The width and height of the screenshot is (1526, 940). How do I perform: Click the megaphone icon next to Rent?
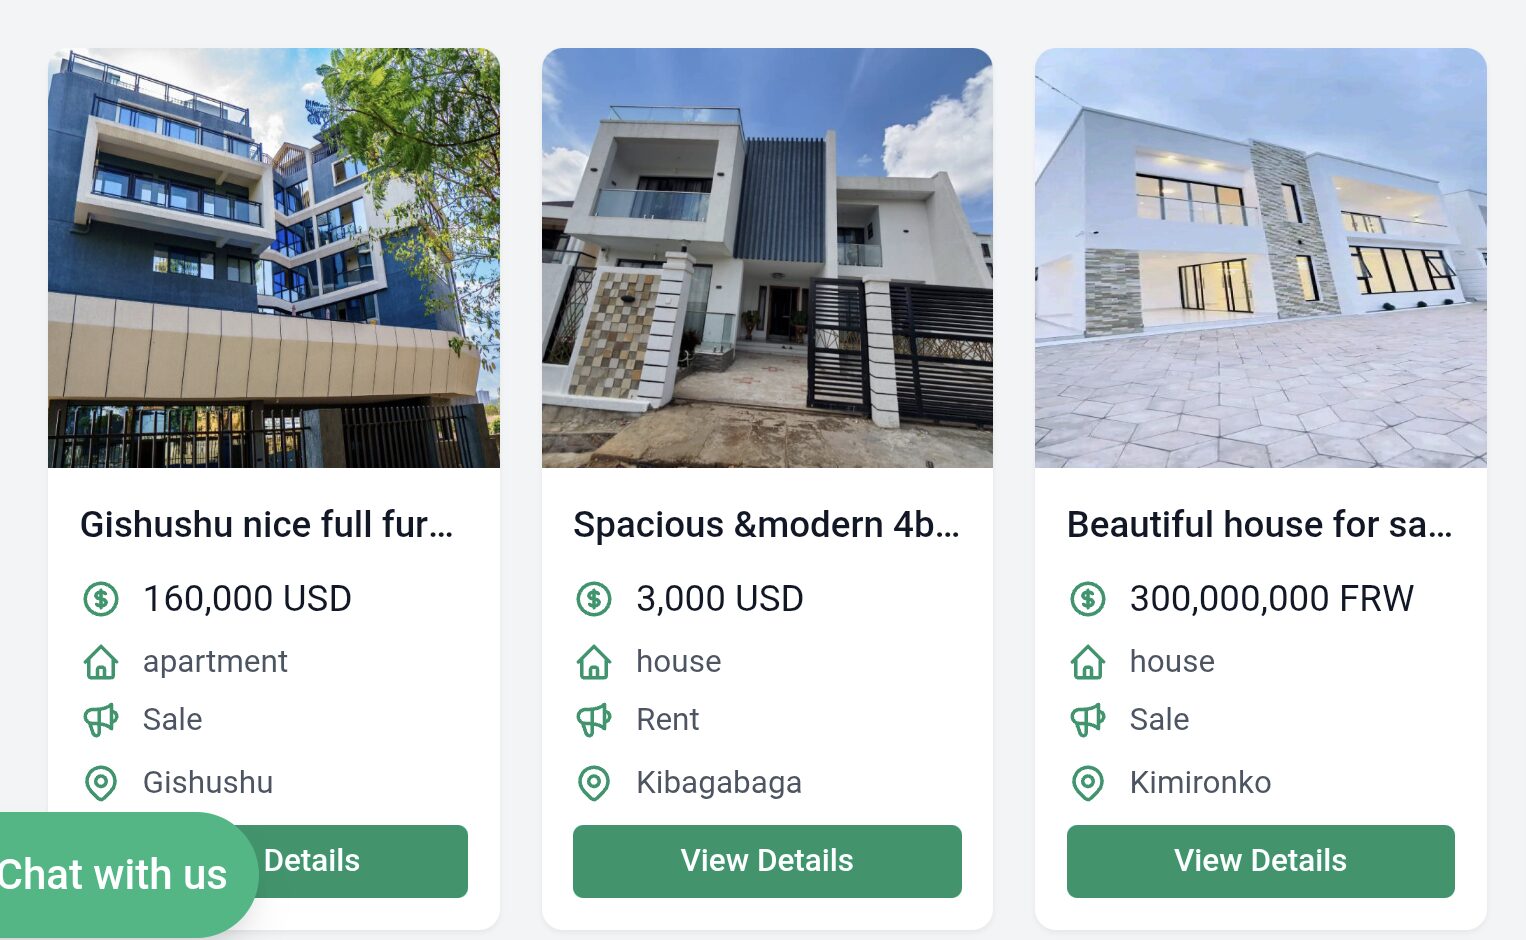tap(594, 720)
